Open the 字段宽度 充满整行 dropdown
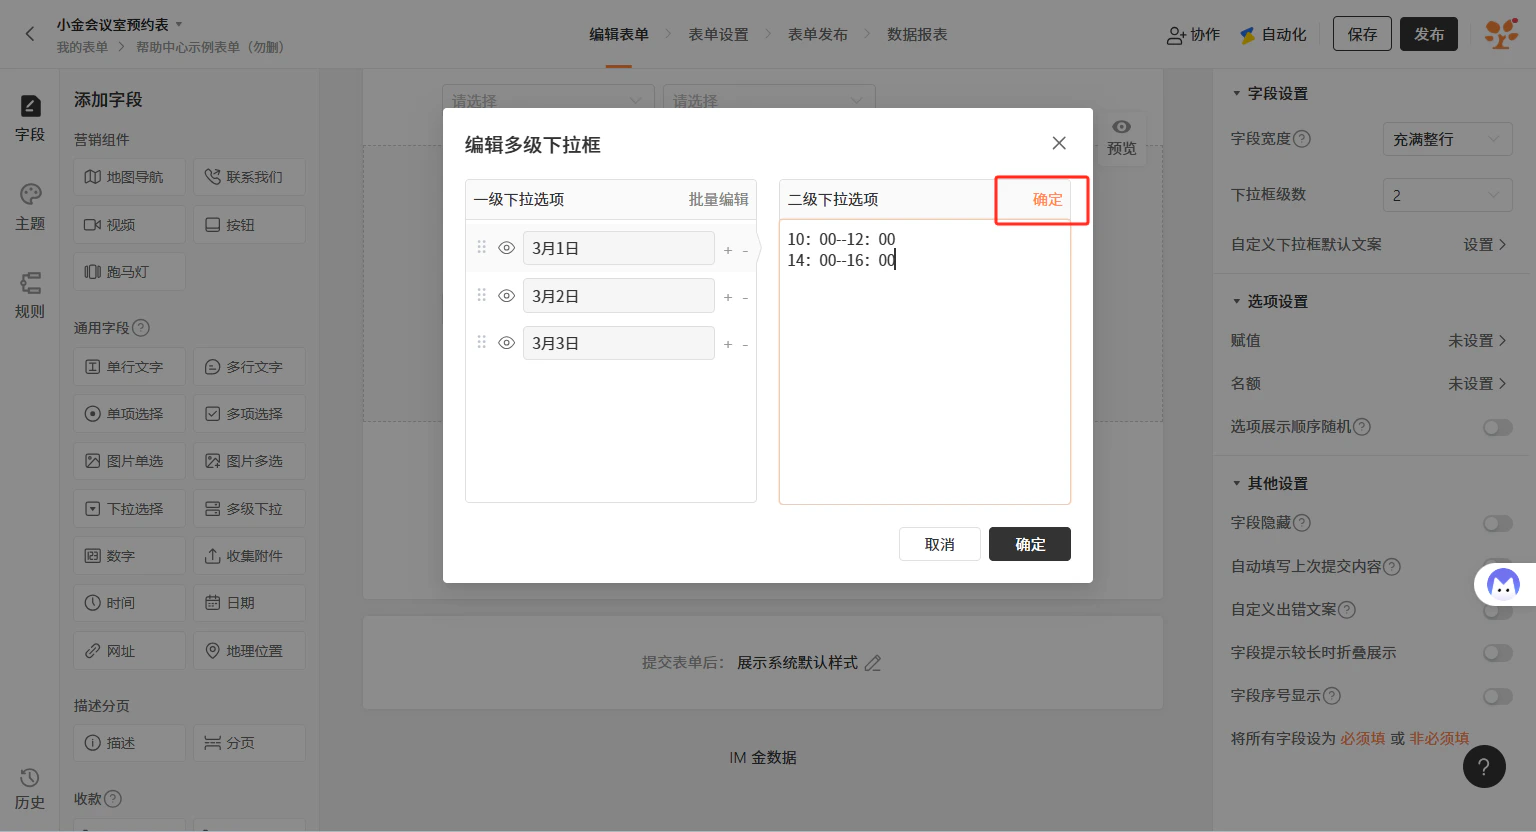1536x832 pixels. coord(1447,139)
